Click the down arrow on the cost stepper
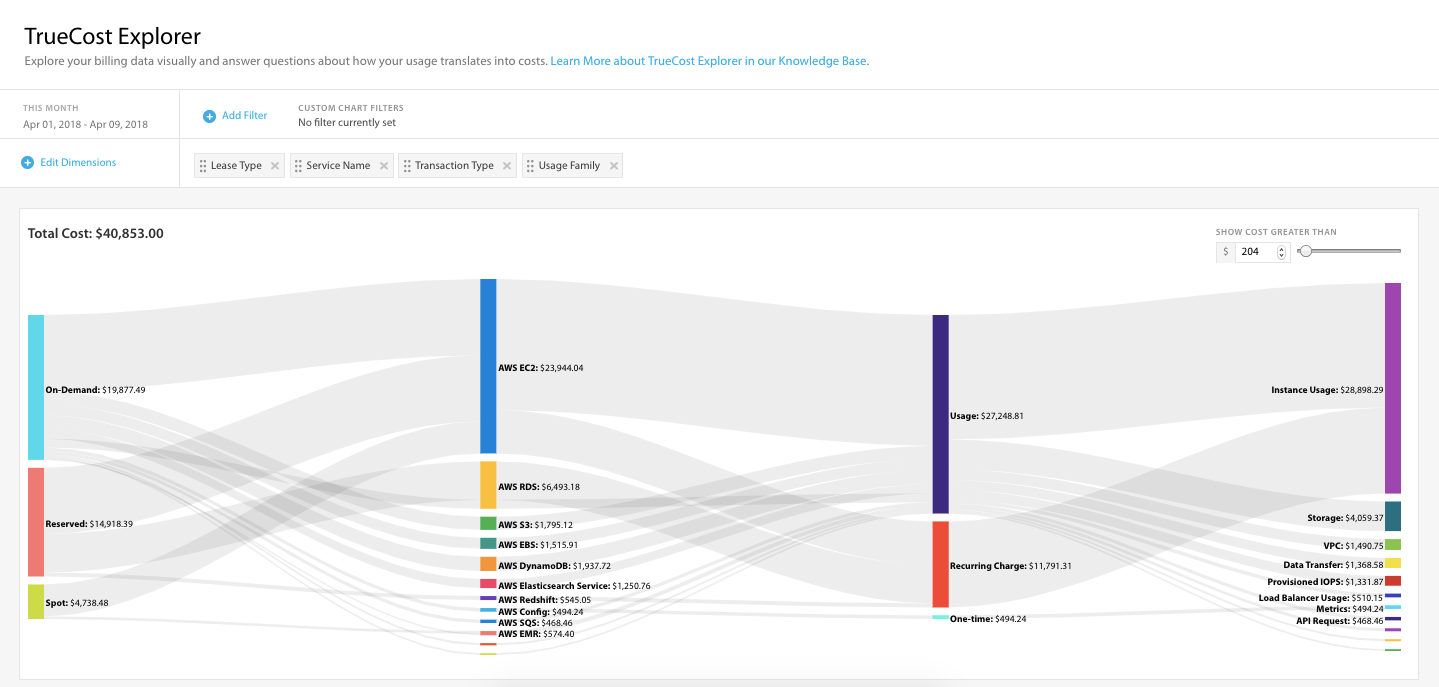 tap(1281, 255)
